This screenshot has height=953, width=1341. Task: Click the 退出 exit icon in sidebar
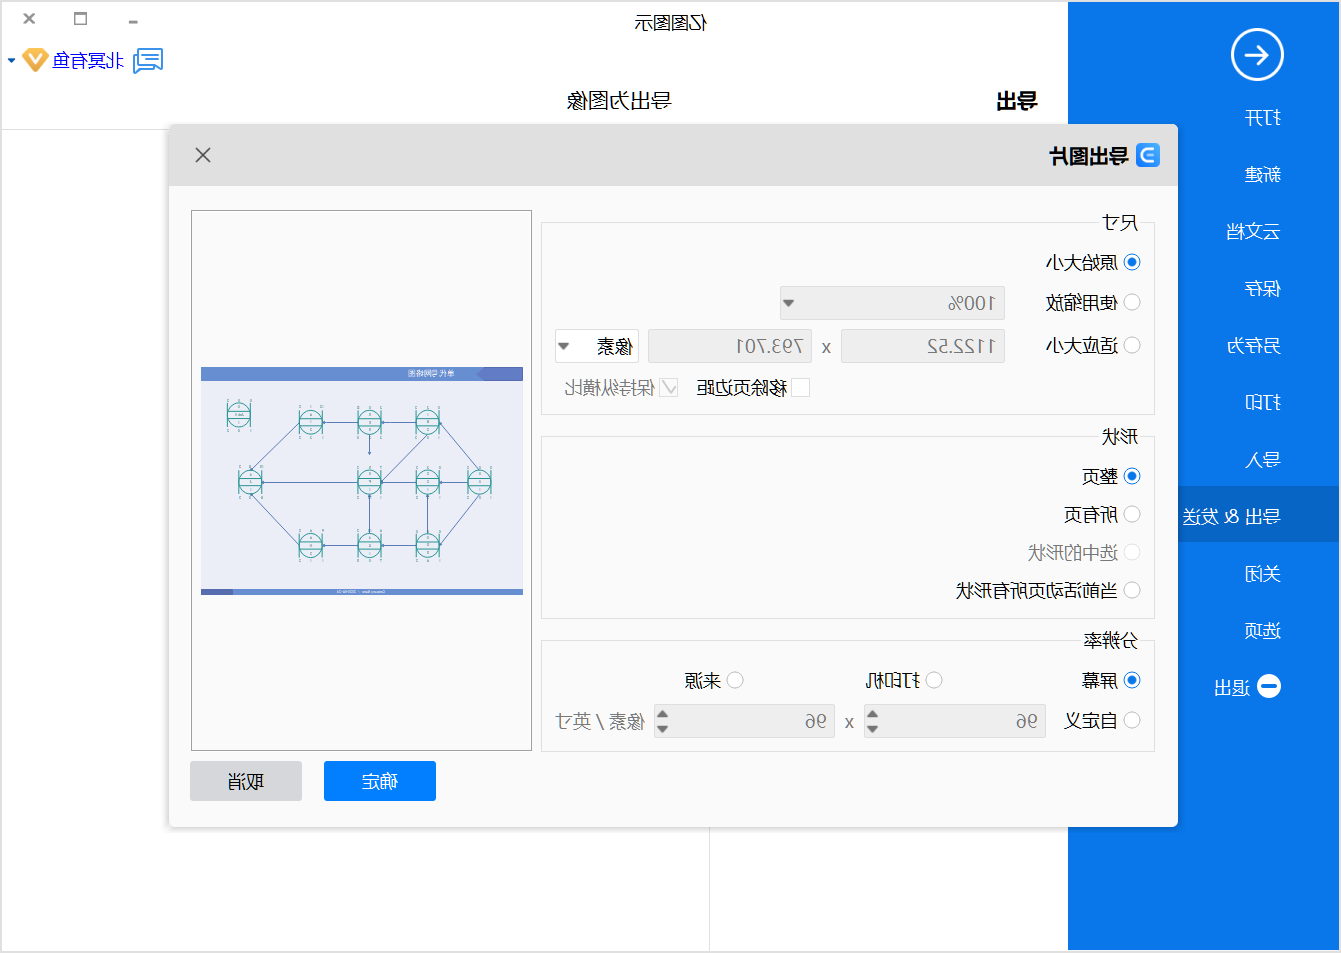(1269, 686)
